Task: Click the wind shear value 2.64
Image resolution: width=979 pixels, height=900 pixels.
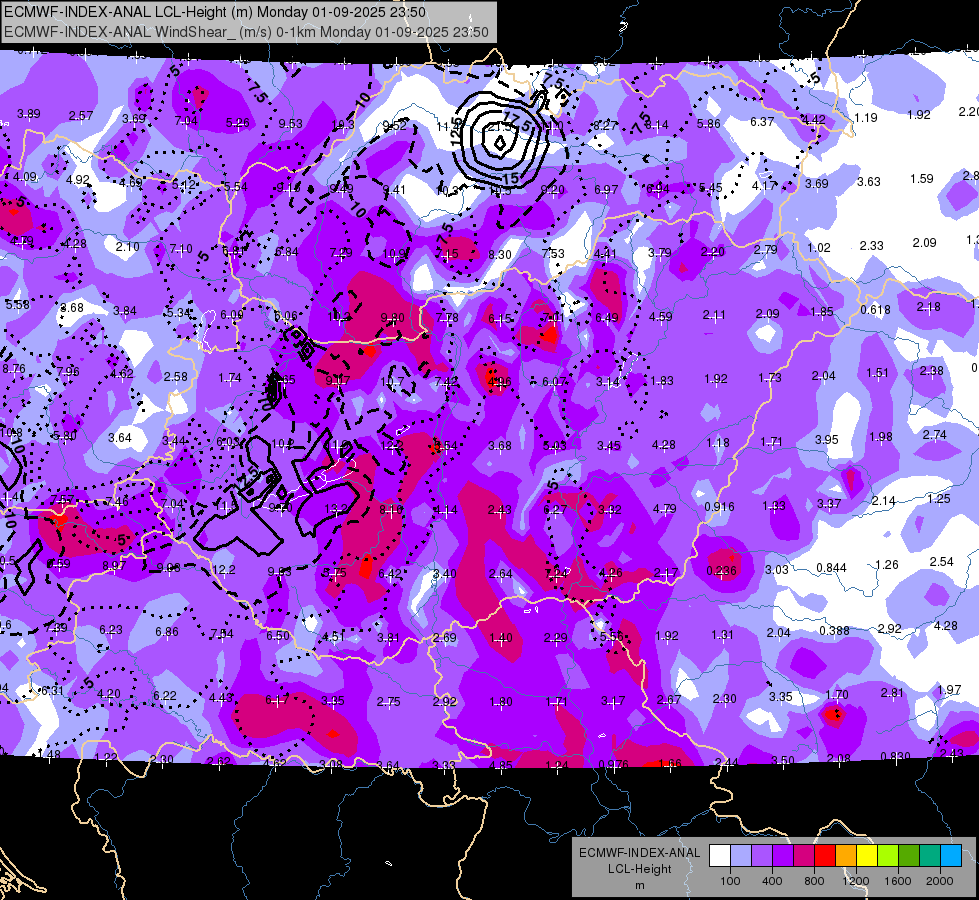Action: coord(501,573)
